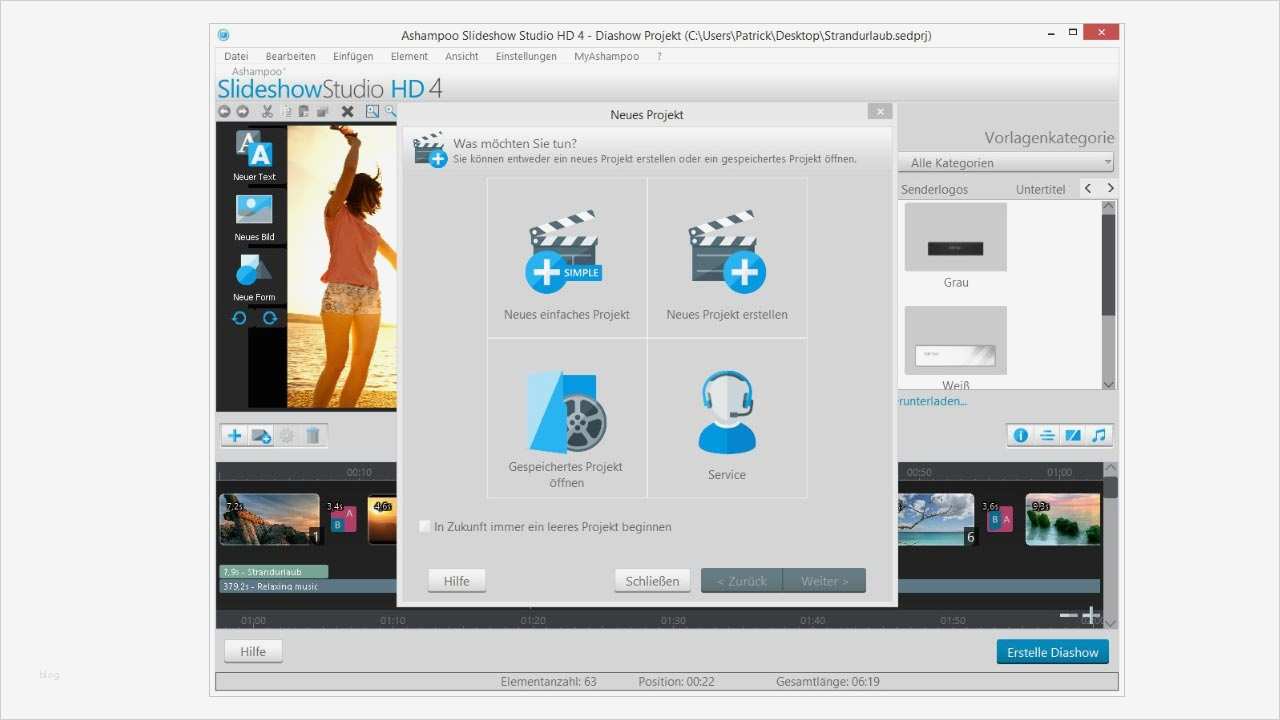Click the delete X icon in the toolbar
This screenshot has height=720, width=1280.
click(x=347, y=112)
